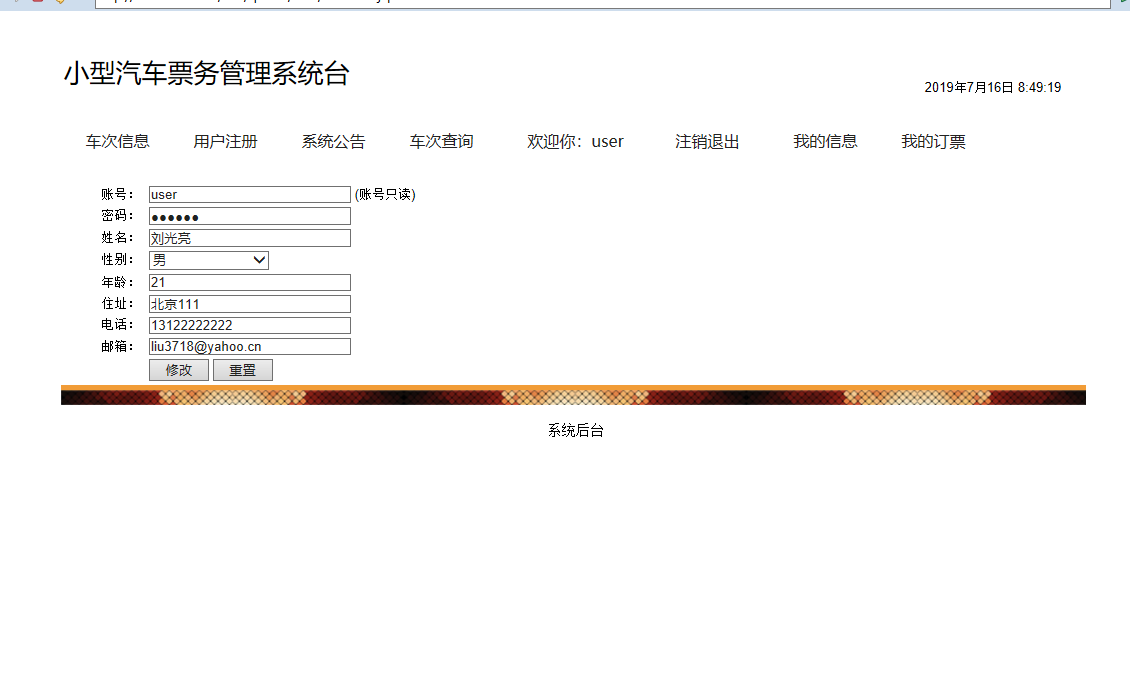Open the 车次信息 navigation link
Image resolution: width=1130 pixels, height=674 pixels.
point(117,141)
